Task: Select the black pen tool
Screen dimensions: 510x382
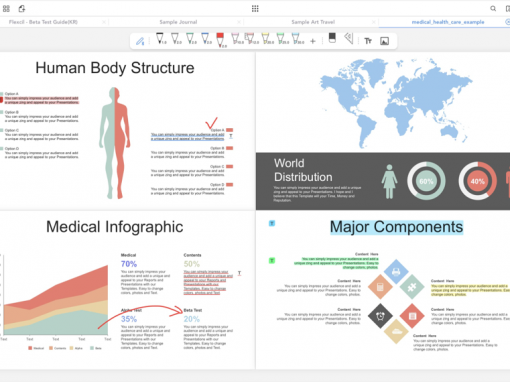Action: (x=160, y=39)
